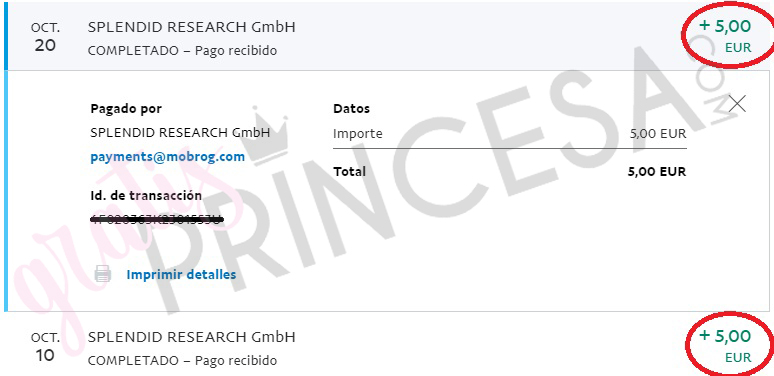Expand the Oct. 10 SPLENDID RESEARCH transaction
Viewport: 774px width, 376px height.
pyautogui.click(x=387, y=347)
